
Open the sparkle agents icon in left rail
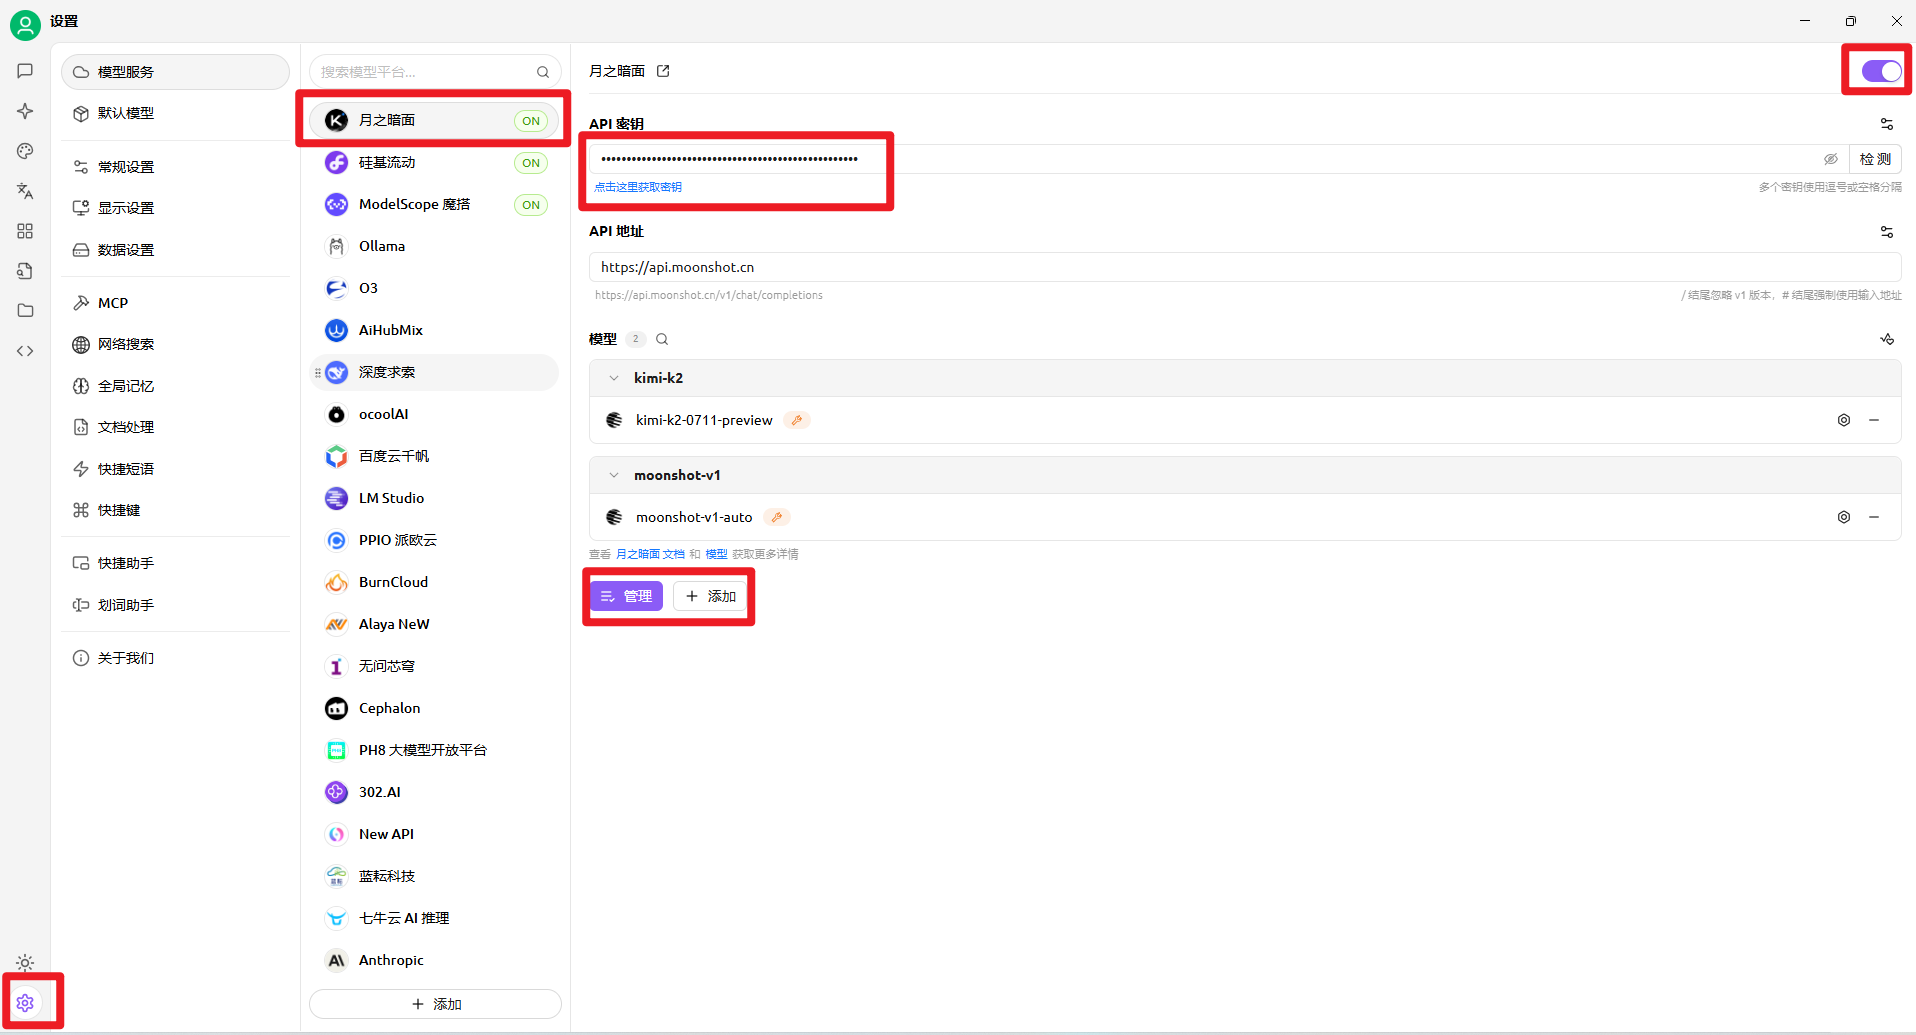pos(25,111)
